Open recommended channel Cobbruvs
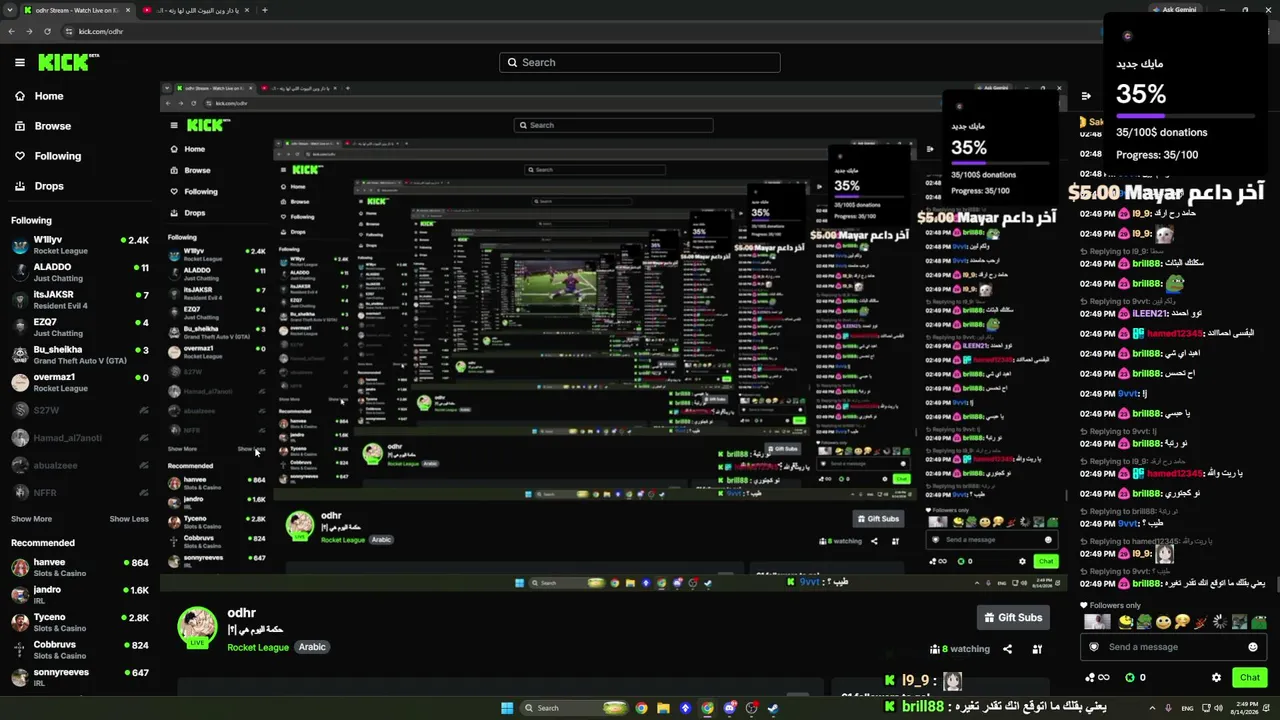1280x720 pixels. coord(80,650)
